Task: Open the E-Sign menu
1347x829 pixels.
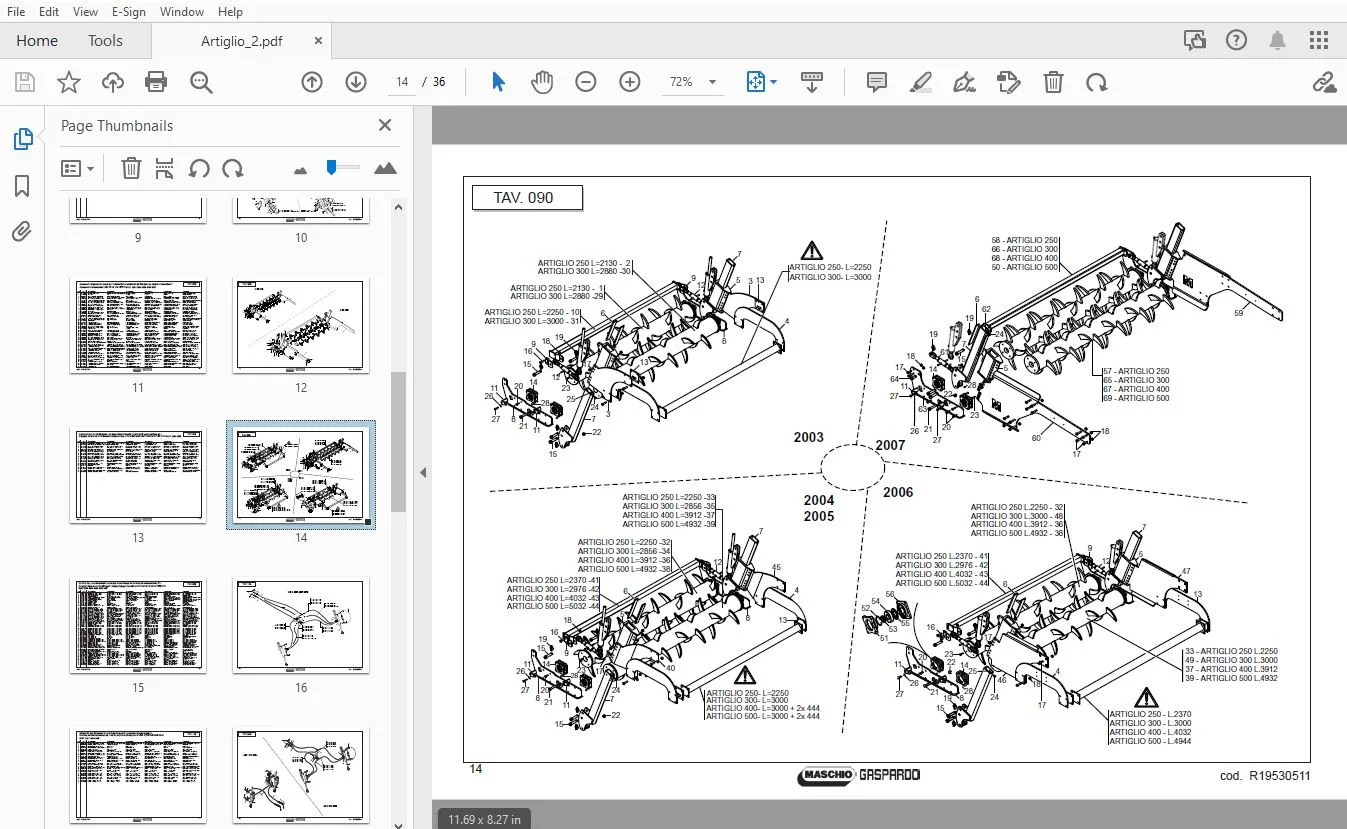Action: 128,12
